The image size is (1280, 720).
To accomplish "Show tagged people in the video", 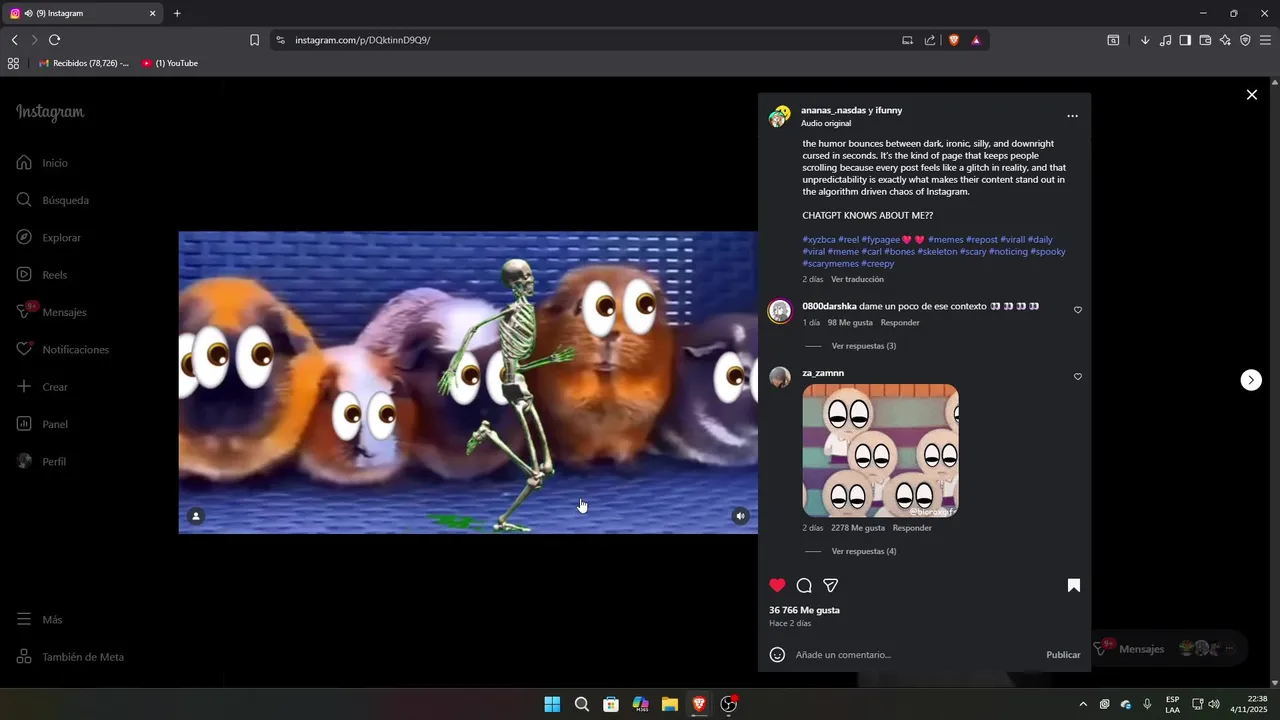I will (x=196, y=516).
